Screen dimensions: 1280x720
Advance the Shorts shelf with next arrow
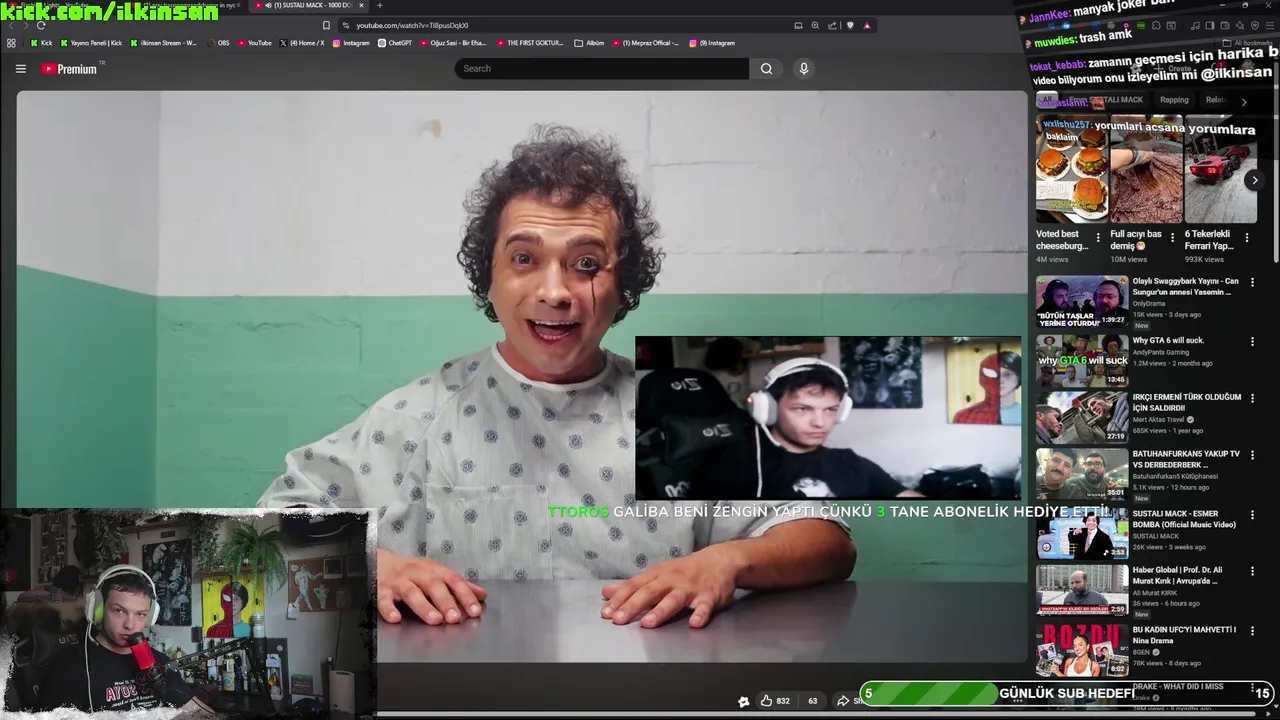(x=1254, y=180)
